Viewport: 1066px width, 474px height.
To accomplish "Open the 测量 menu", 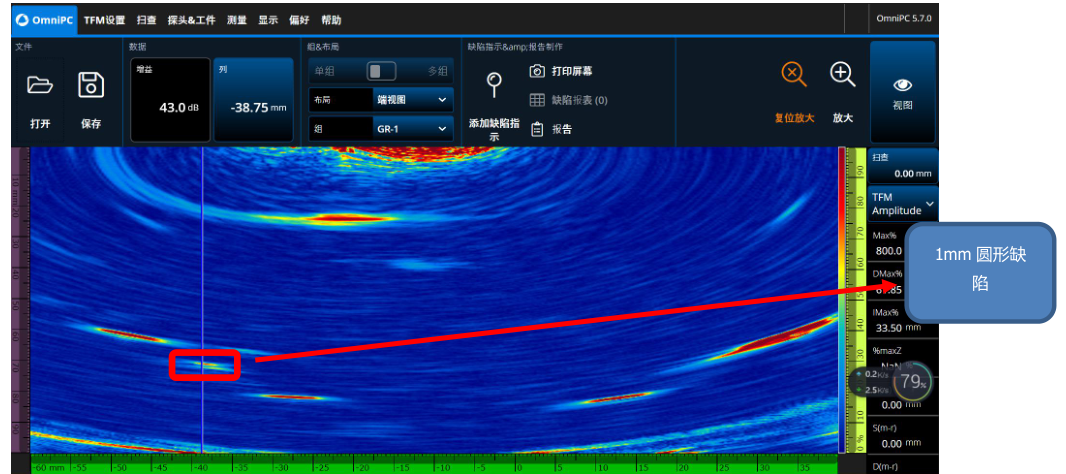I will pyautogui.click(x=237, y=20).
